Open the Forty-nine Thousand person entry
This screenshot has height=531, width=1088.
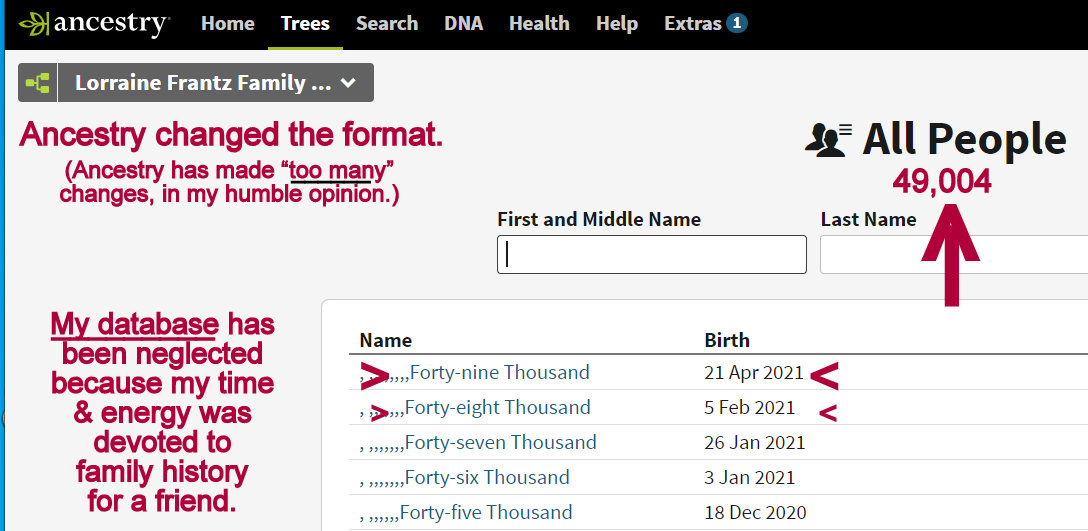(499, 373)
